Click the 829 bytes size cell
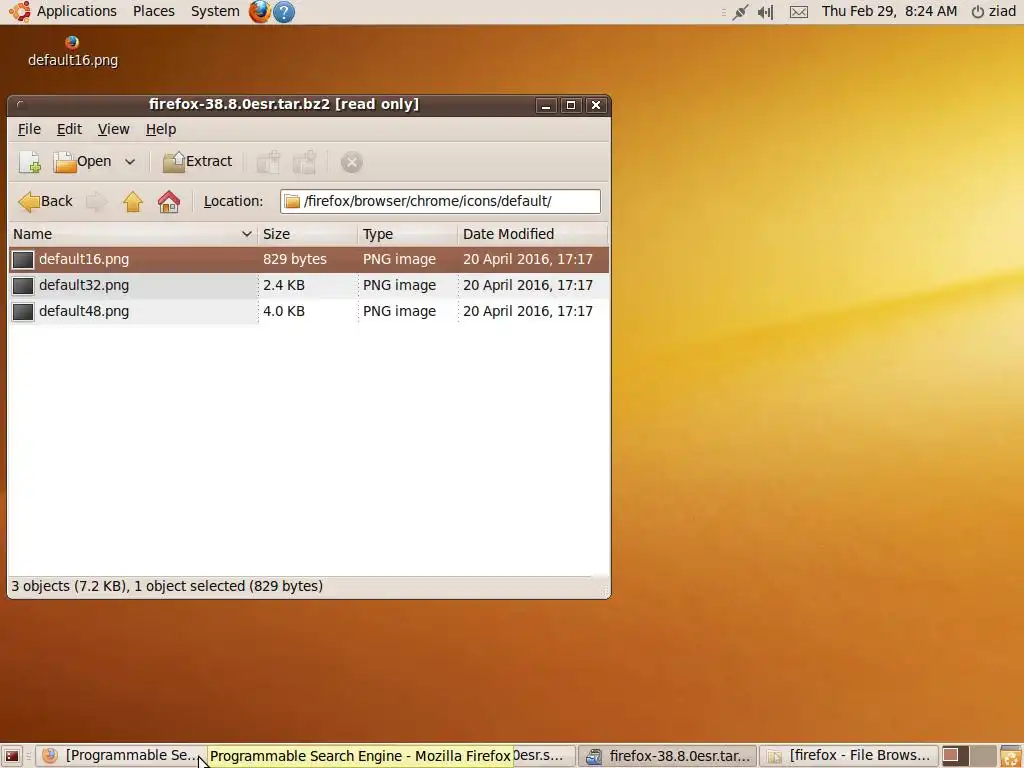This screenshot has height=768, width=1024. [x=295, y=259]
